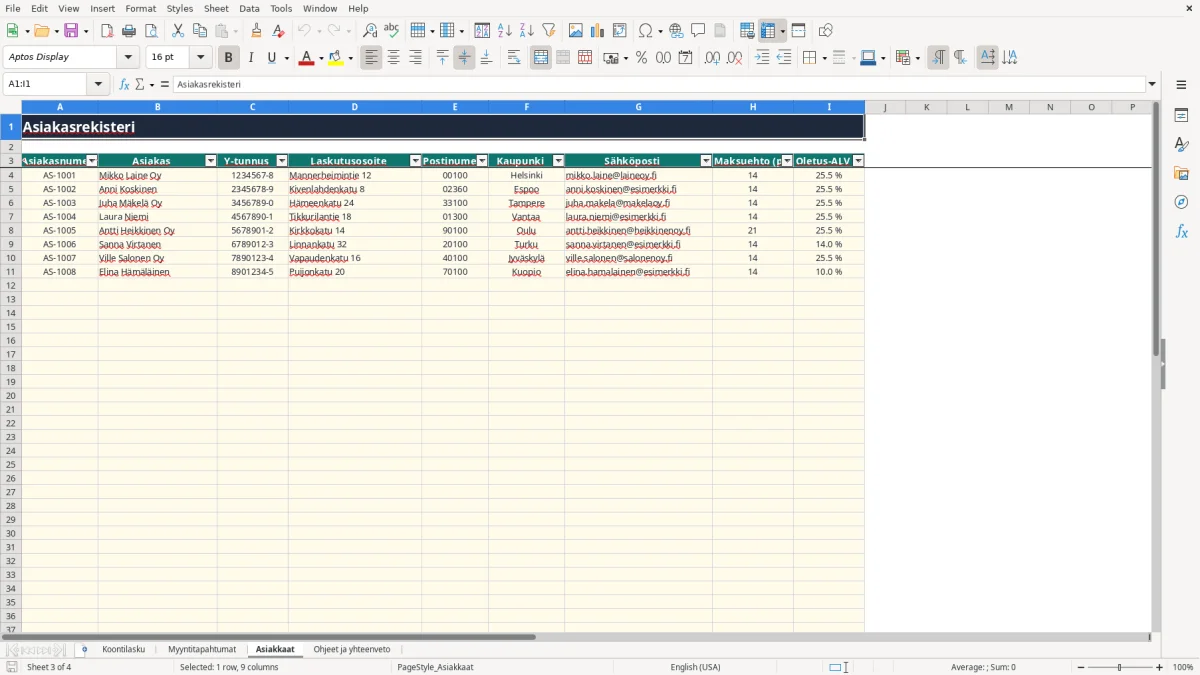The width and height of the screenshot is (1200, 675).
Task: Toggle Italic formatting
Action: (250, 58)
